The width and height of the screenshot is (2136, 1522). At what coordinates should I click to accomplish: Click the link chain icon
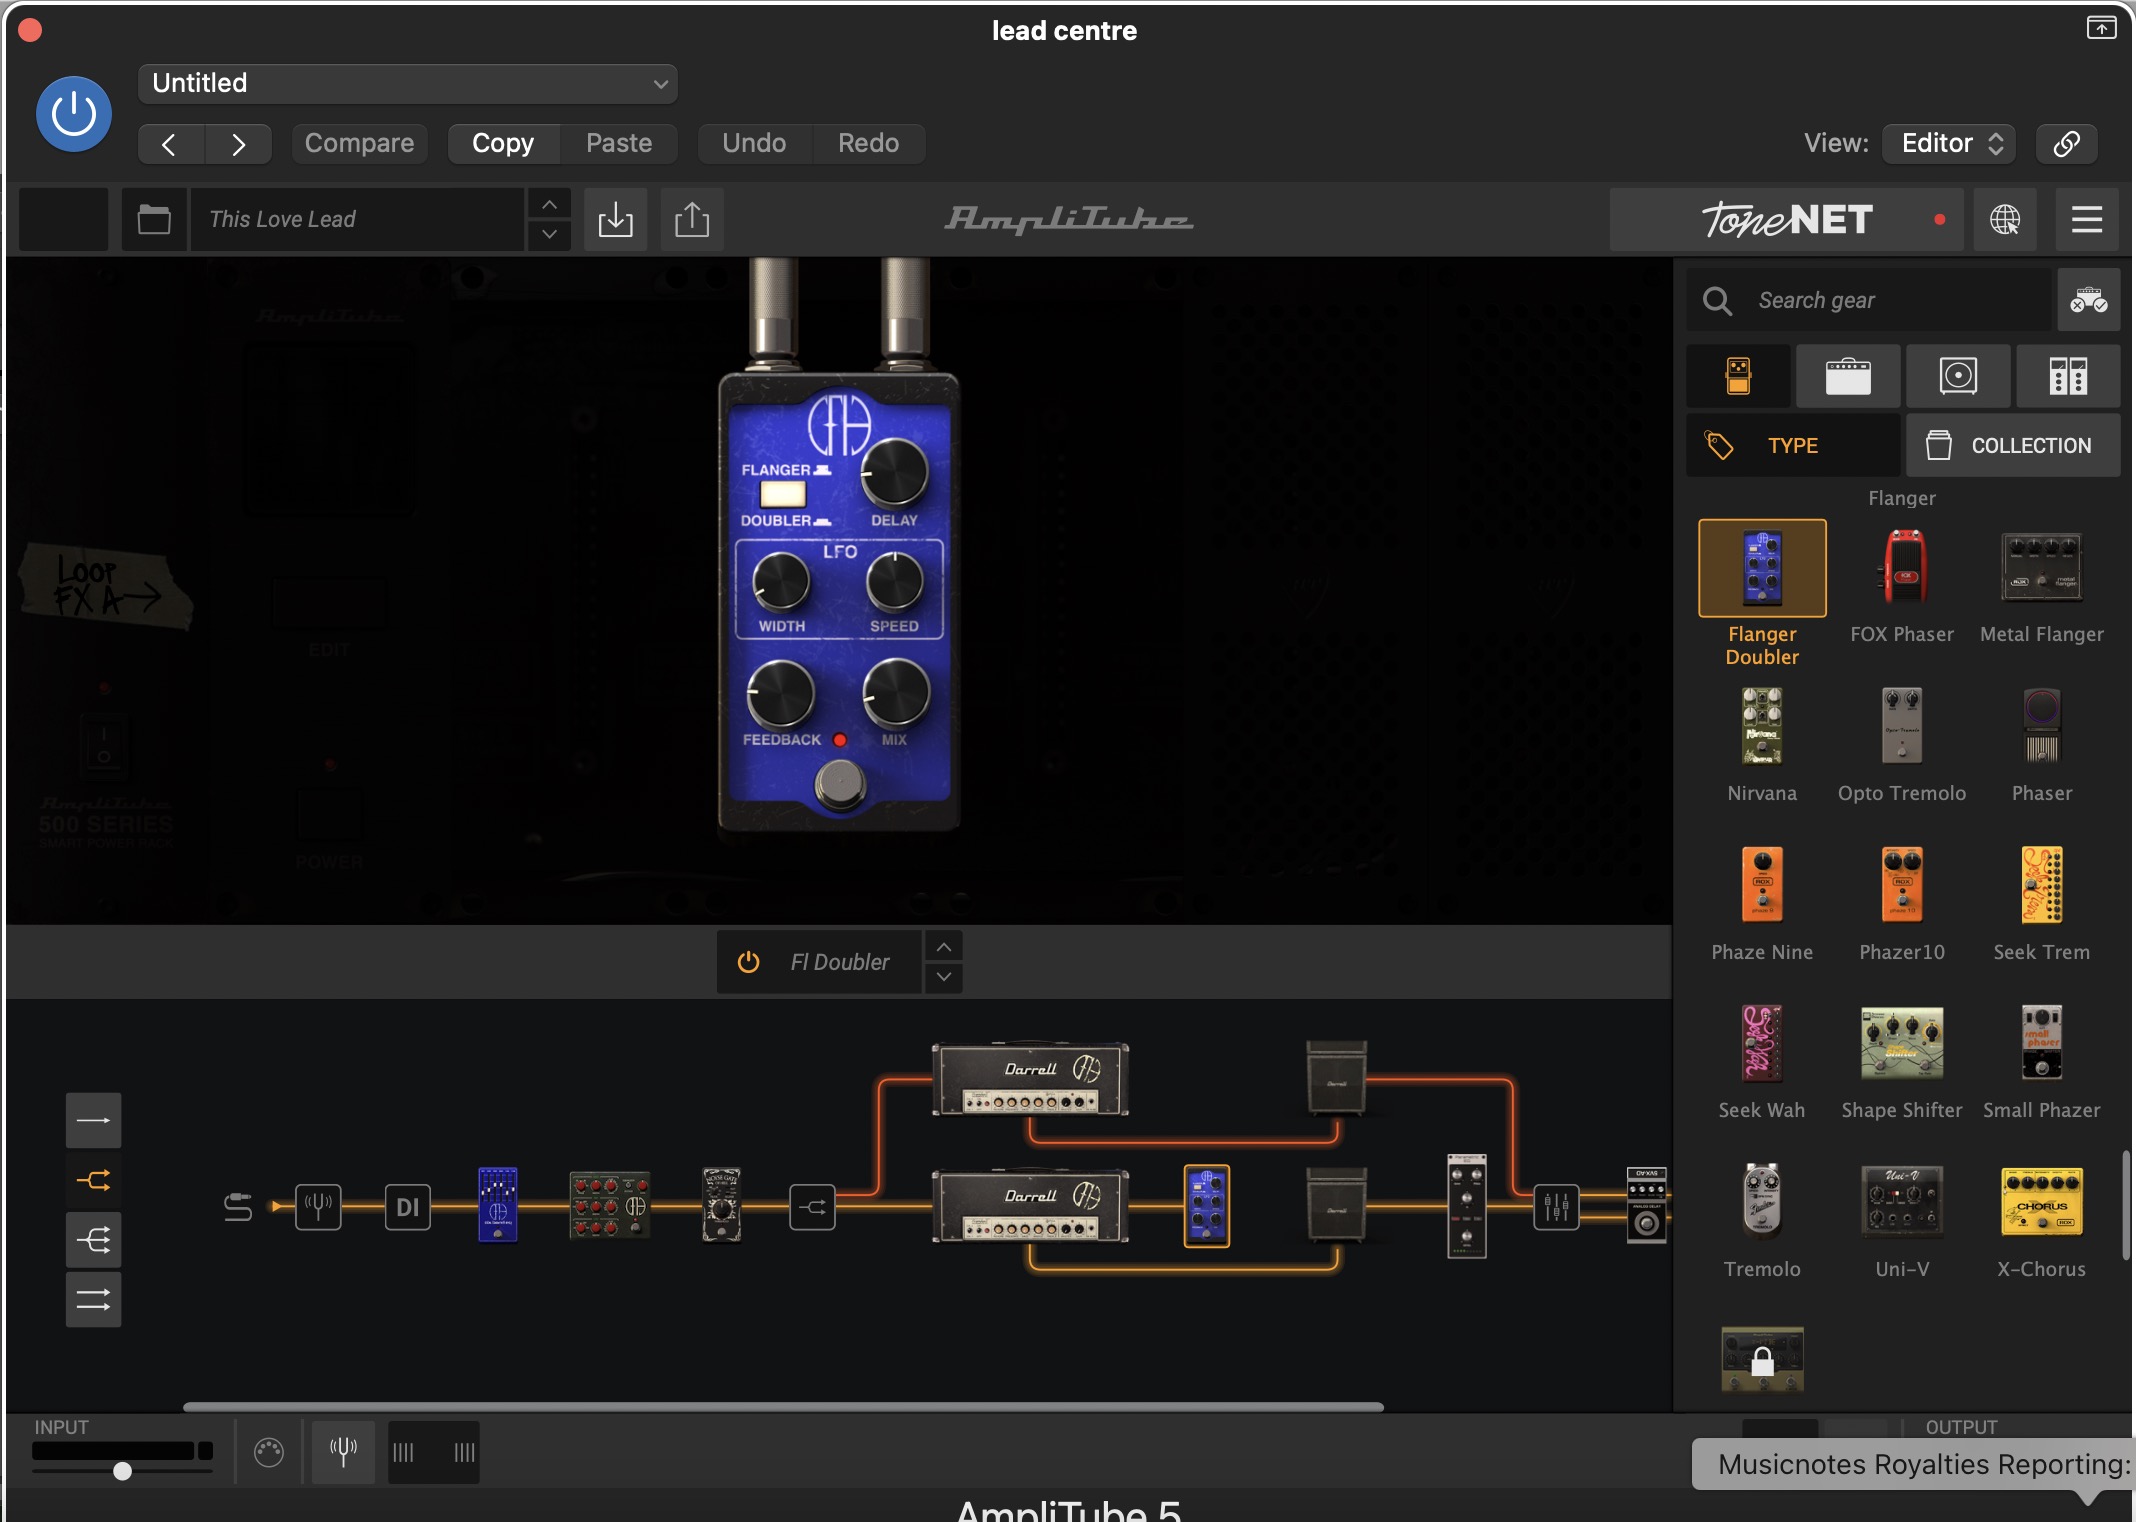2066,144
